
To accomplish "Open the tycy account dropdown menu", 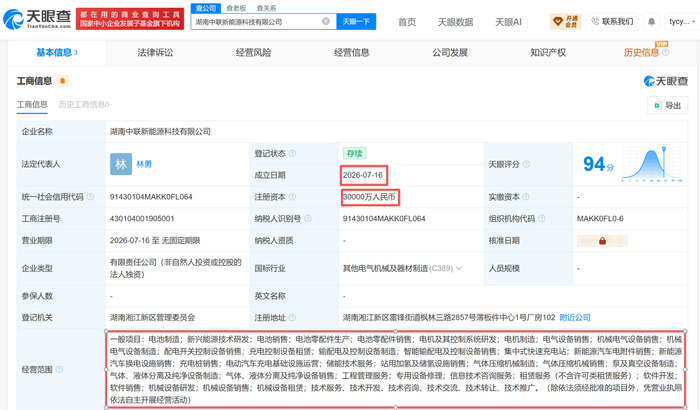I will (682, 21).
